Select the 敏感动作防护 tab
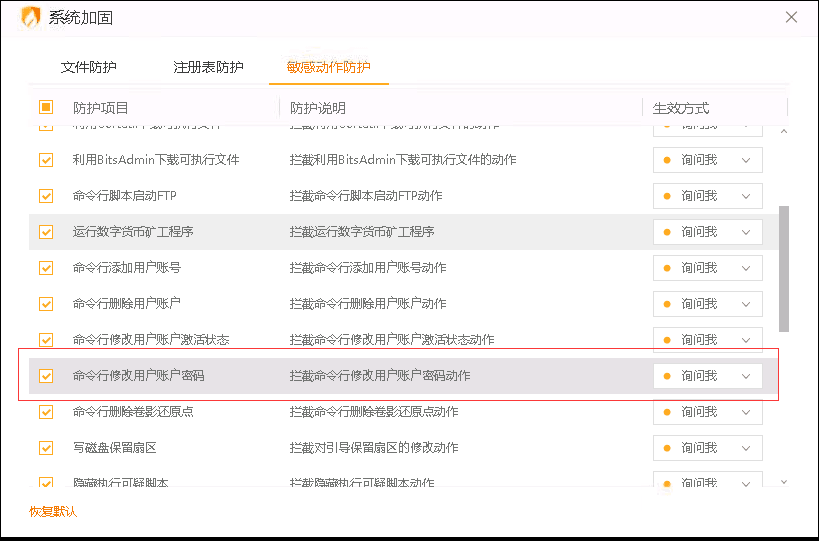Image resolution: width=819 pixels, height=541 pixels. point(328,67)
